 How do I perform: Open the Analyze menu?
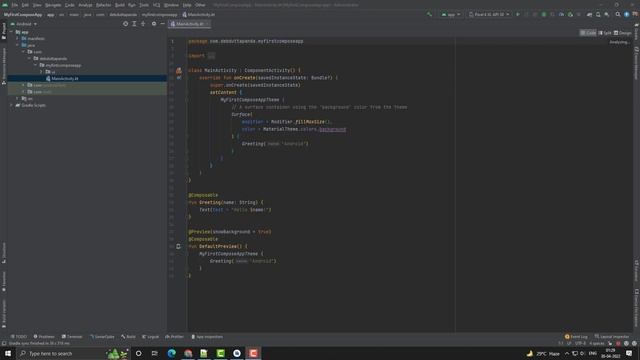click(85, 5)
